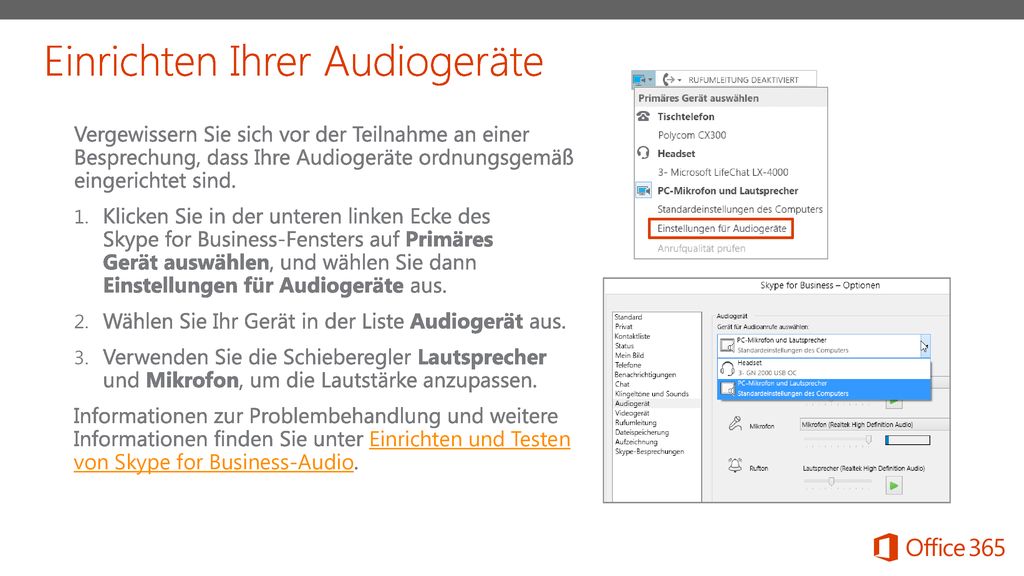
Task: Choose the highlighted PC-Mikrofon und Lautsprecher list option
Action: (824, 389)
